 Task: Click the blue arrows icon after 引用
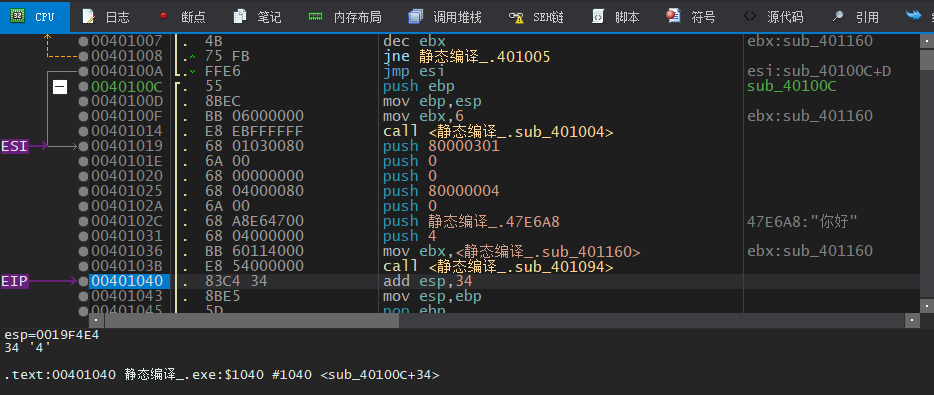tap(914, 15)
